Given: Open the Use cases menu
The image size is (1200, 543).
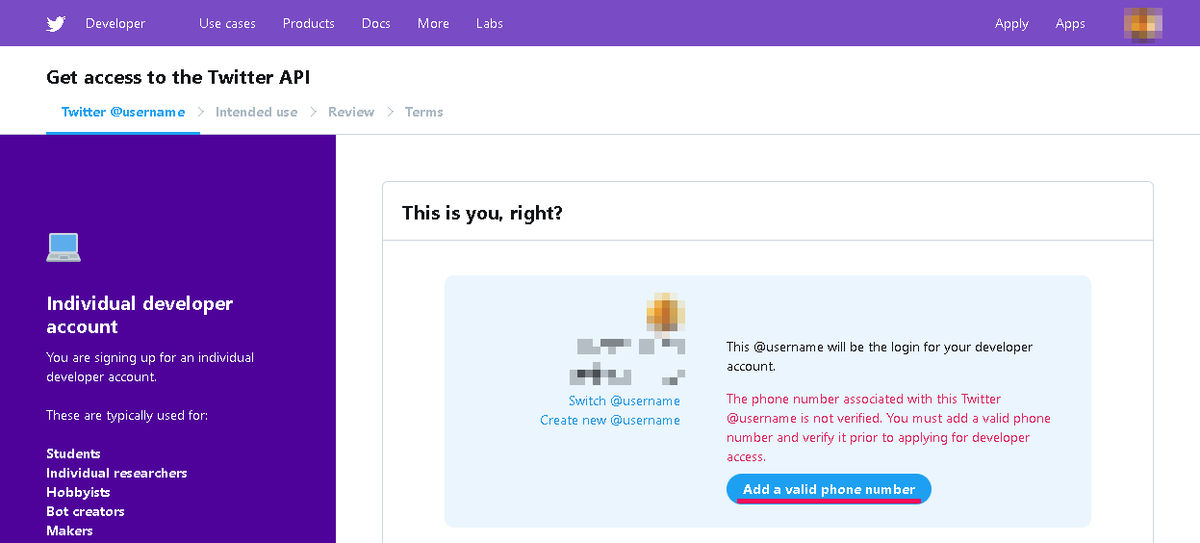Looking at the screenshot, I should tap(227, 24).
